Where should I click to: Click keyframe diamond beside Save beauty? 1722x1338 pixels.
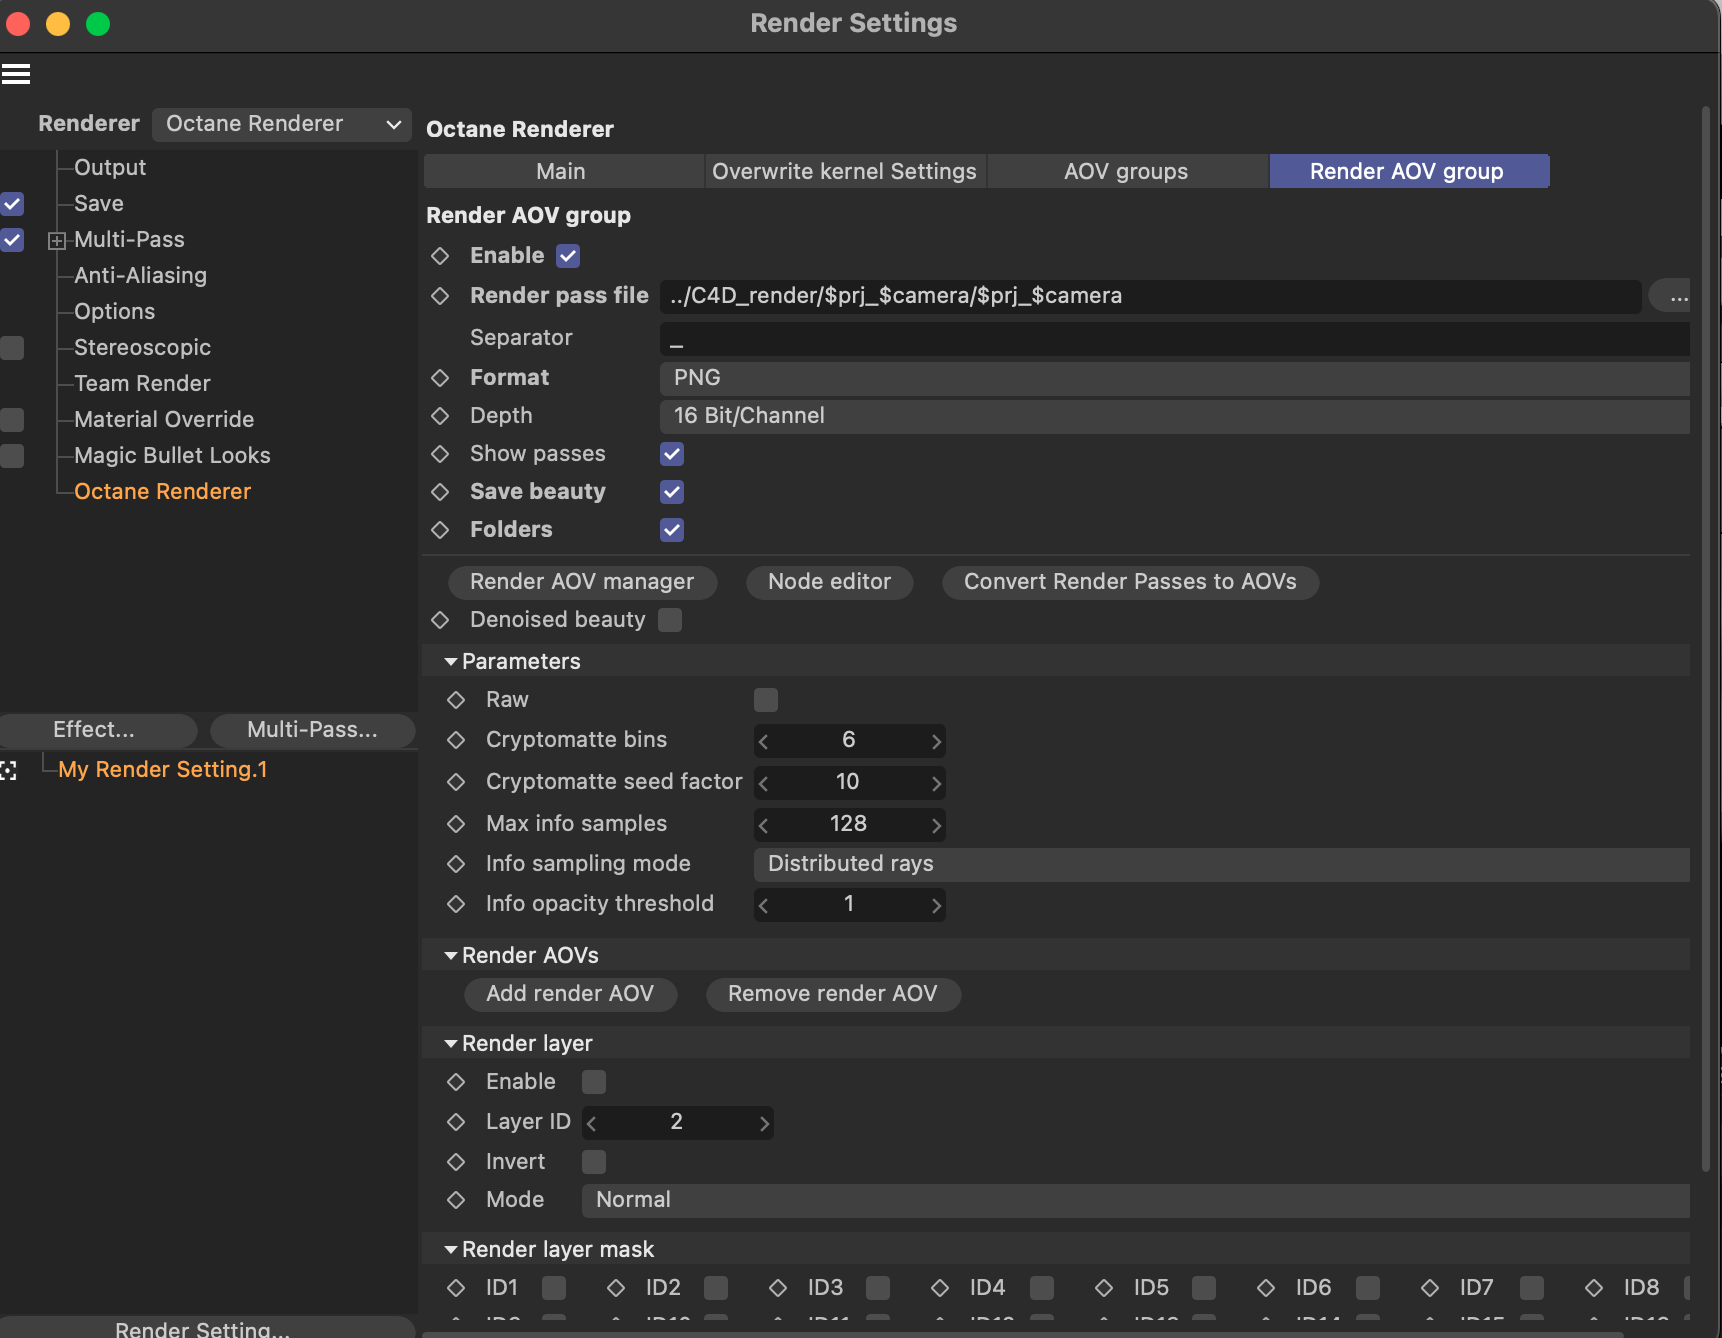point(440,492)
